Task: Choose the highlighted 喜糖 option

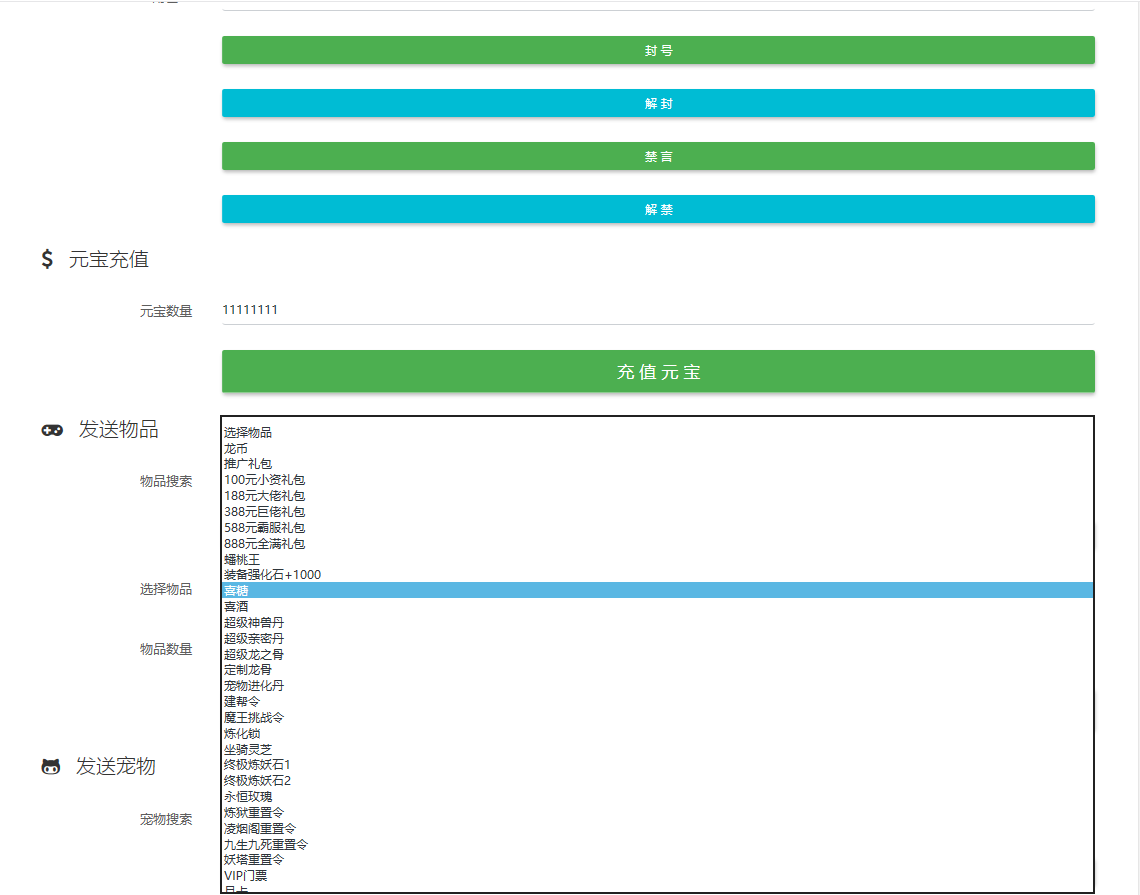Action: point(236,591)
